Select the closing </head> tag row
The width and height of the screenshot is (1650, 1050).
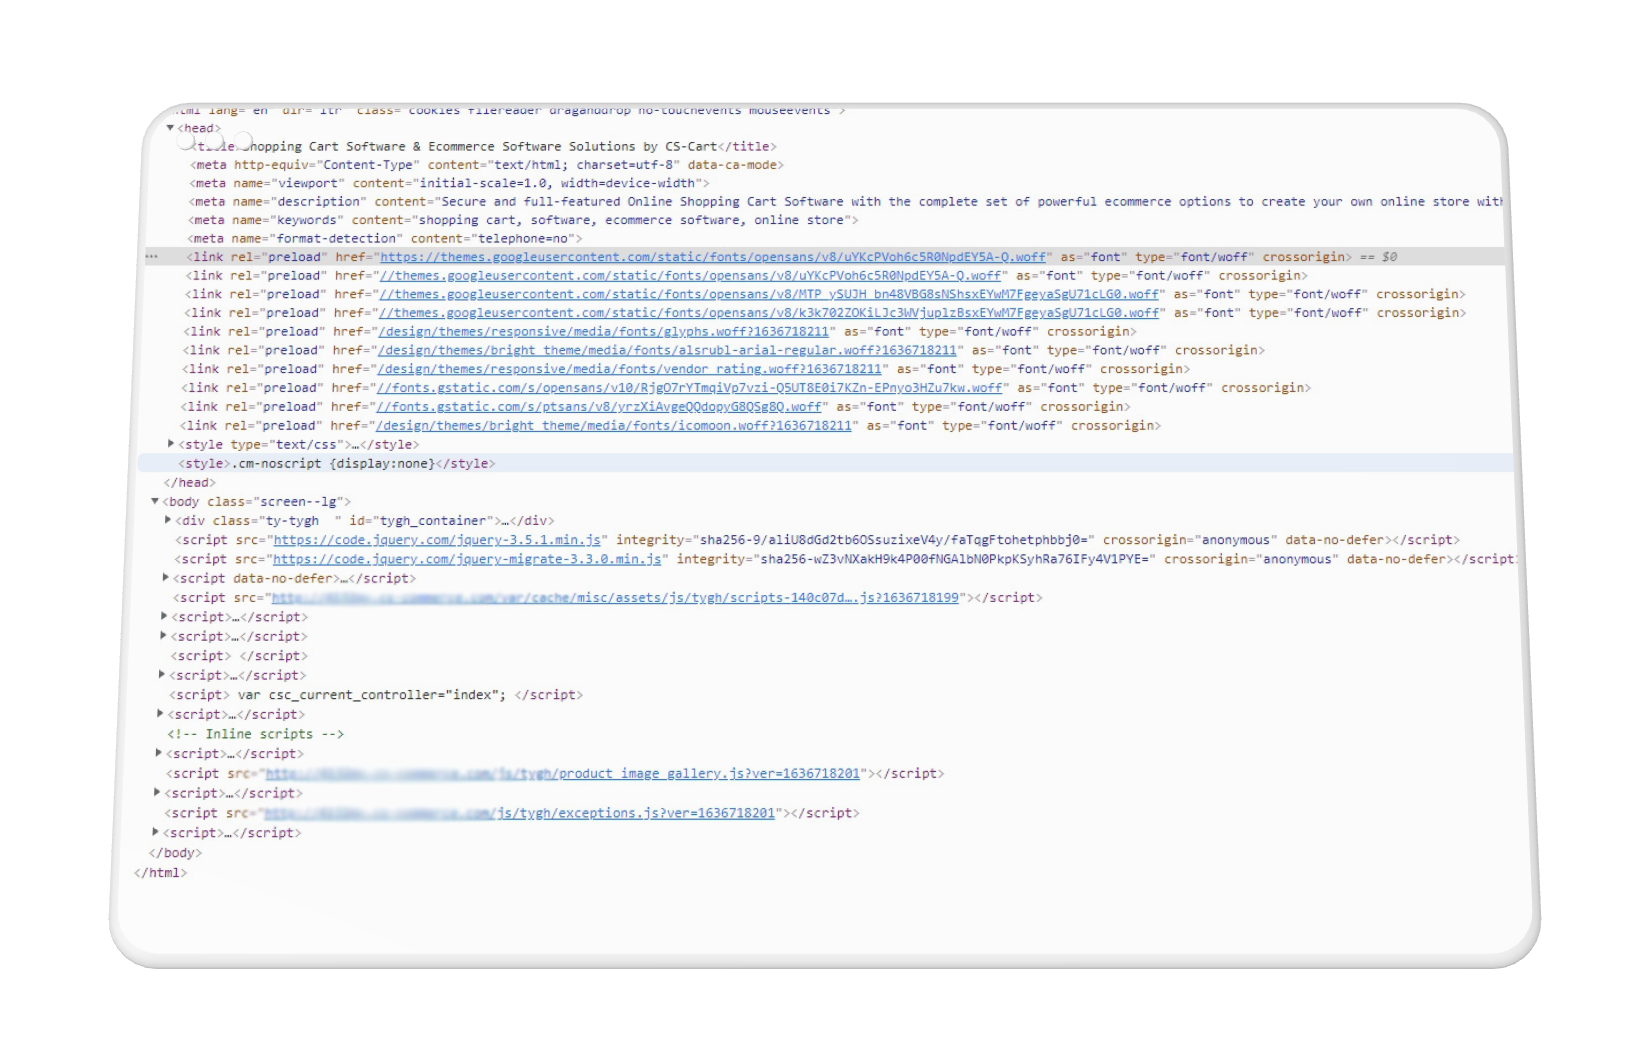(190, 483)
